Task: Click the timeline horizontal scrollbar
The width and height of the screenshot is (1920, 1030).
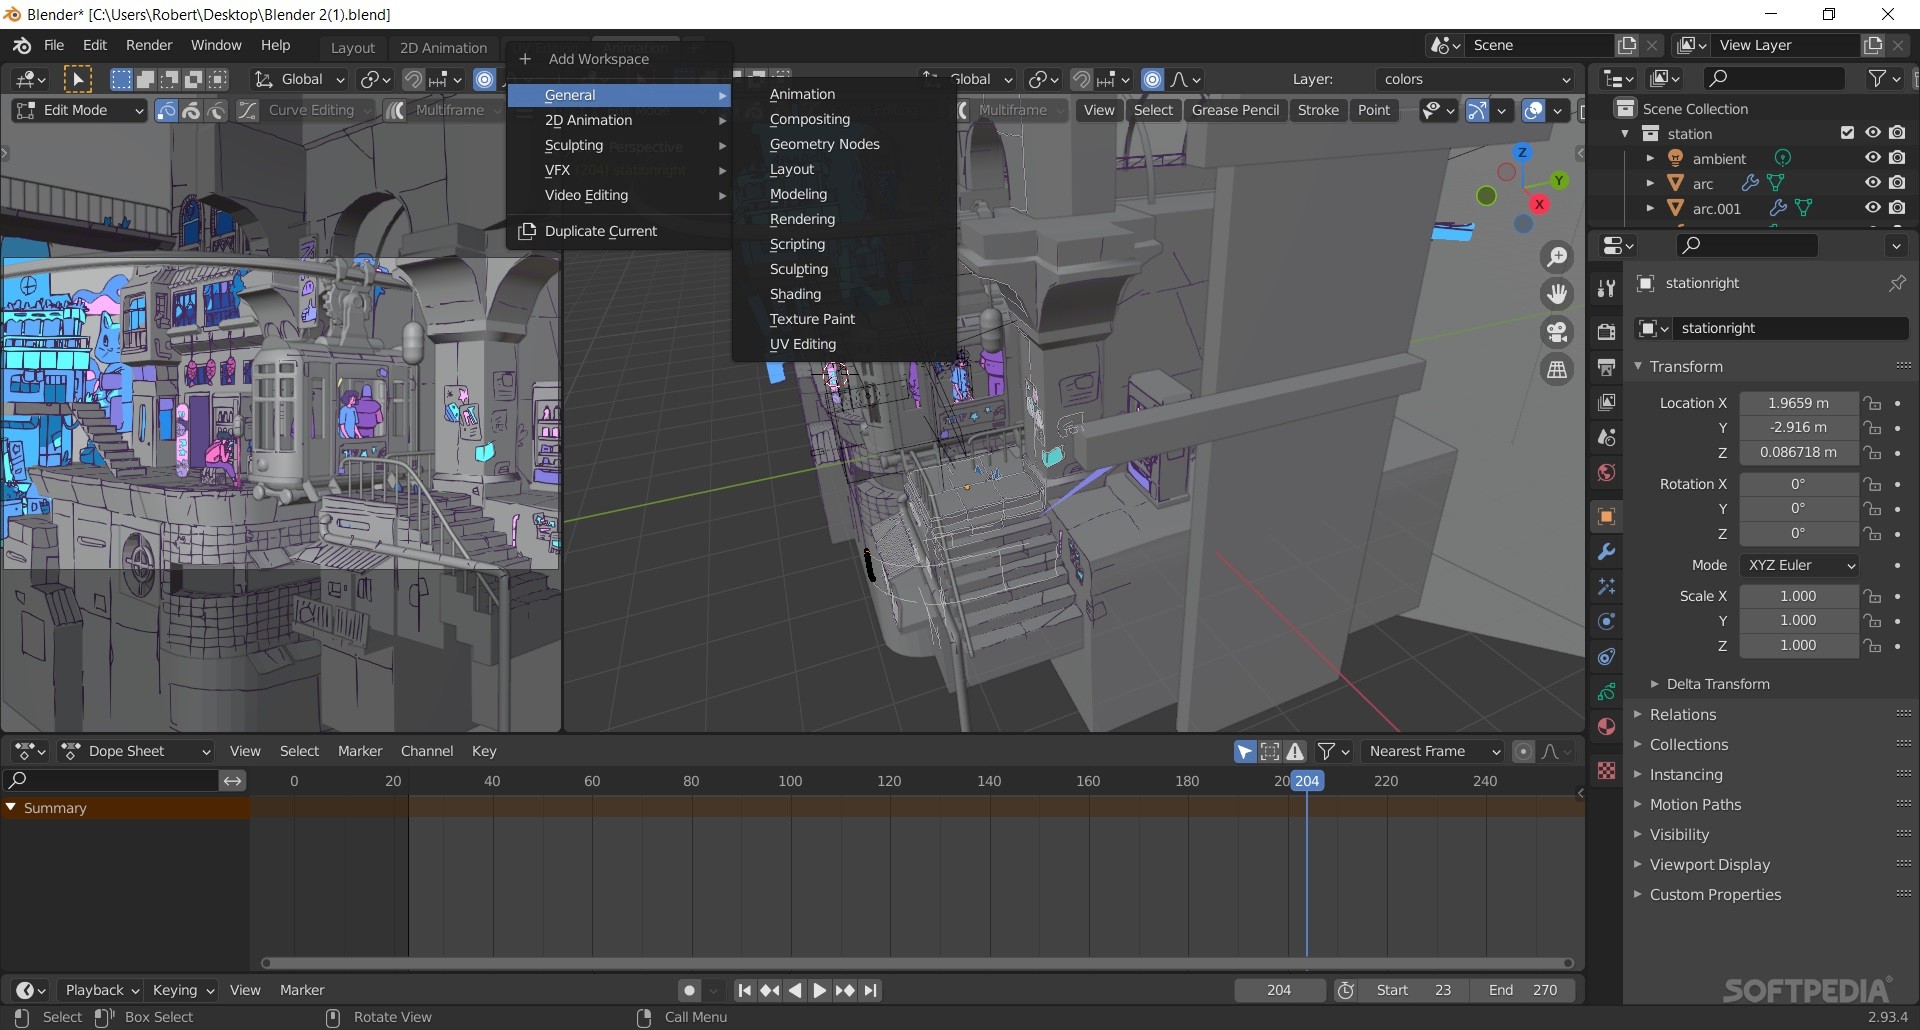Action: tap(918, 963)
